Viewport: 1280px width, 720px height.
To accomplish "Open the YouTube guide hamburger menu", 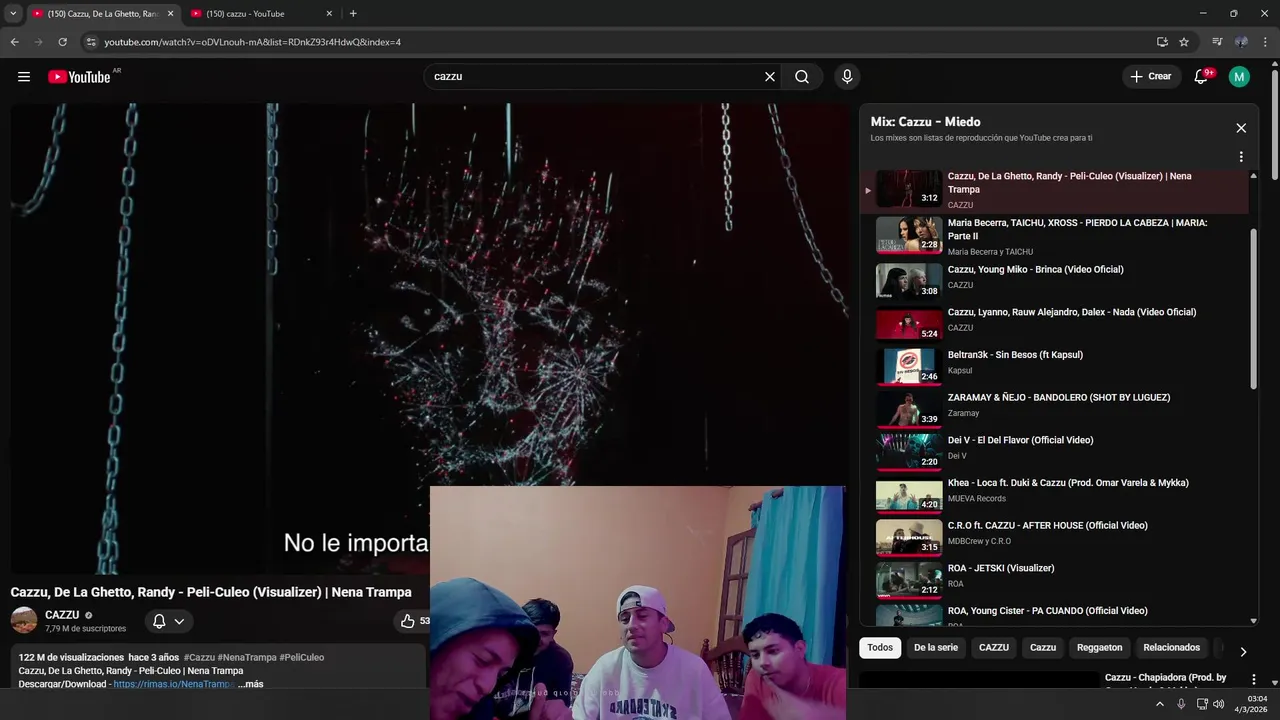I will pos(24,77).
